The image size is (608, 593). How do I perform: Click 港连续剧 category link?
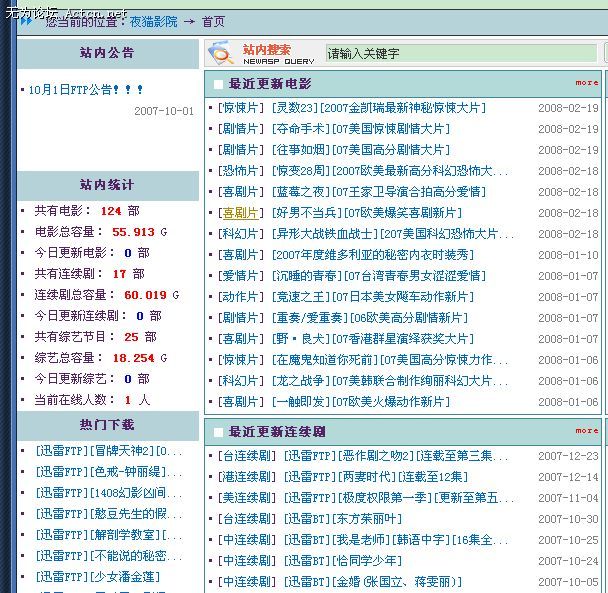pyautogui.click(x=247, y=477)
